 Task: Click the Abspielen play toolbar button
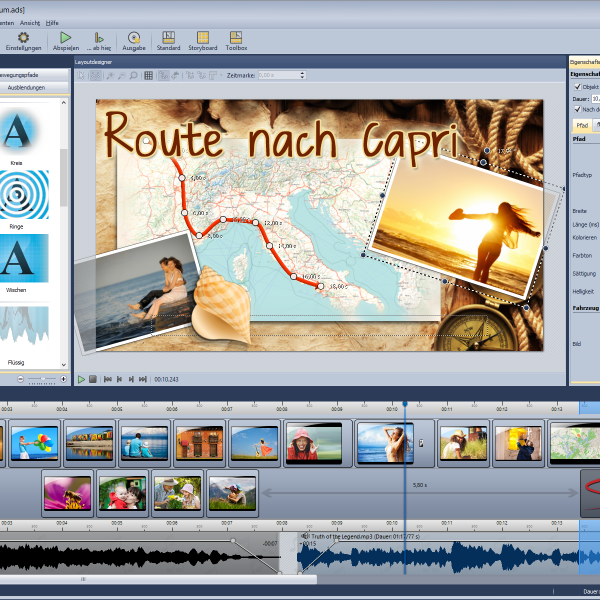coord(66,41)
